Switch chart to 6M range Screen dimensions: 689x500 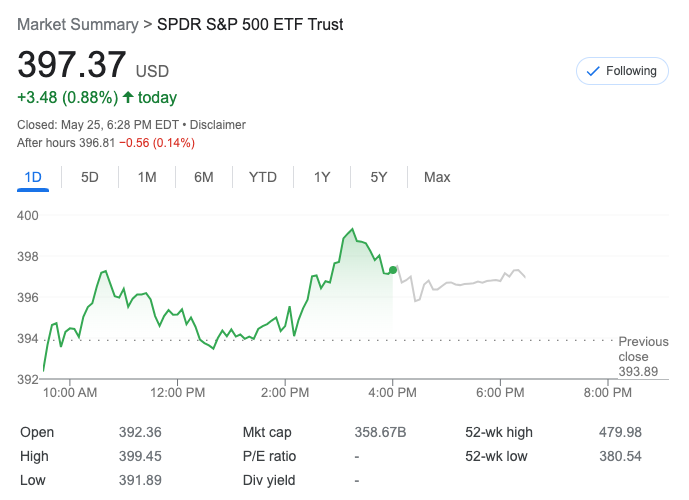coord(204,177)
